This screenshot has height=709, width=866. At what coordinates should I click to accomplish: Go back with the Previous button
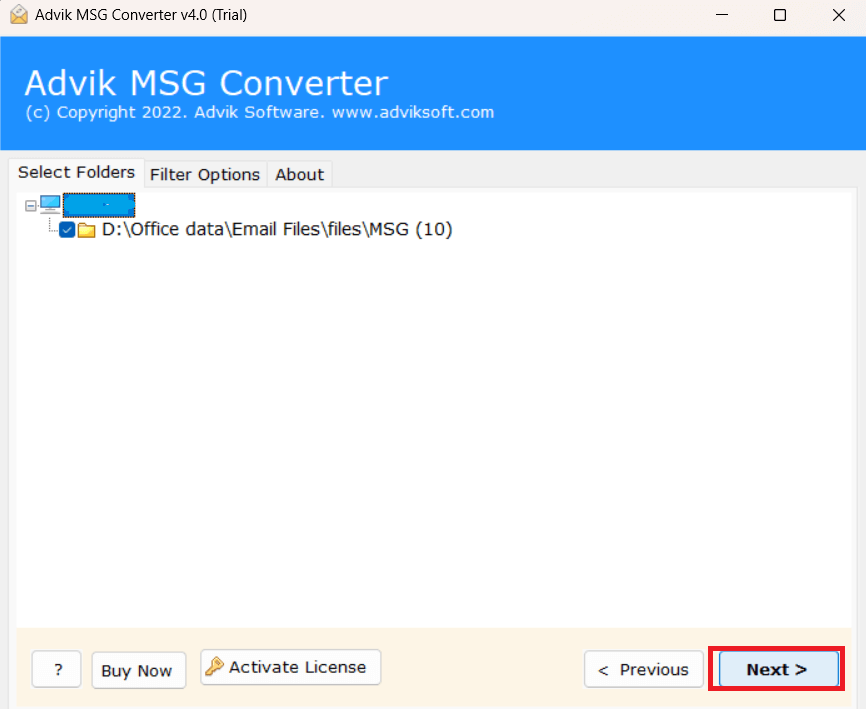pos(643,669)
